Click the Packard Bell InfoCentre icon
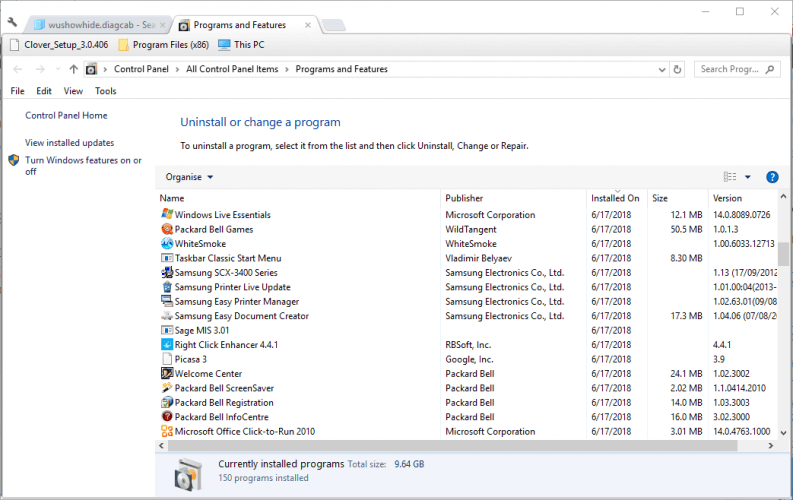 [167, 417]
